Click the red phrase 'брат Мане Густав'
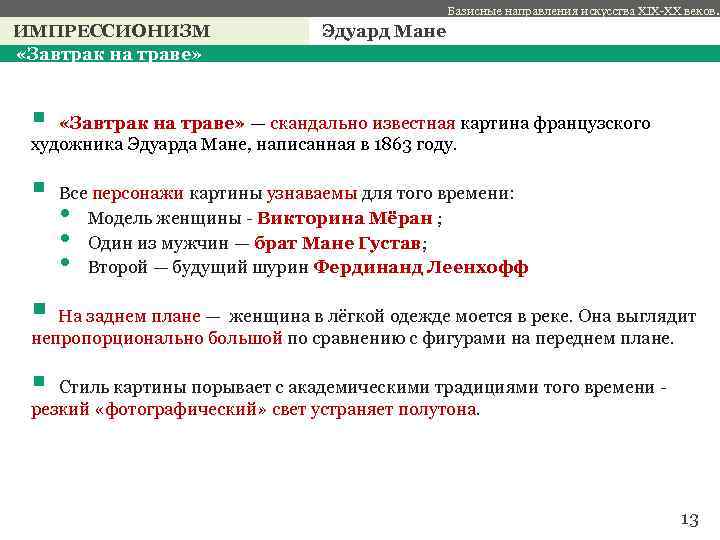 pyautogui.click(x=338, y=243)
